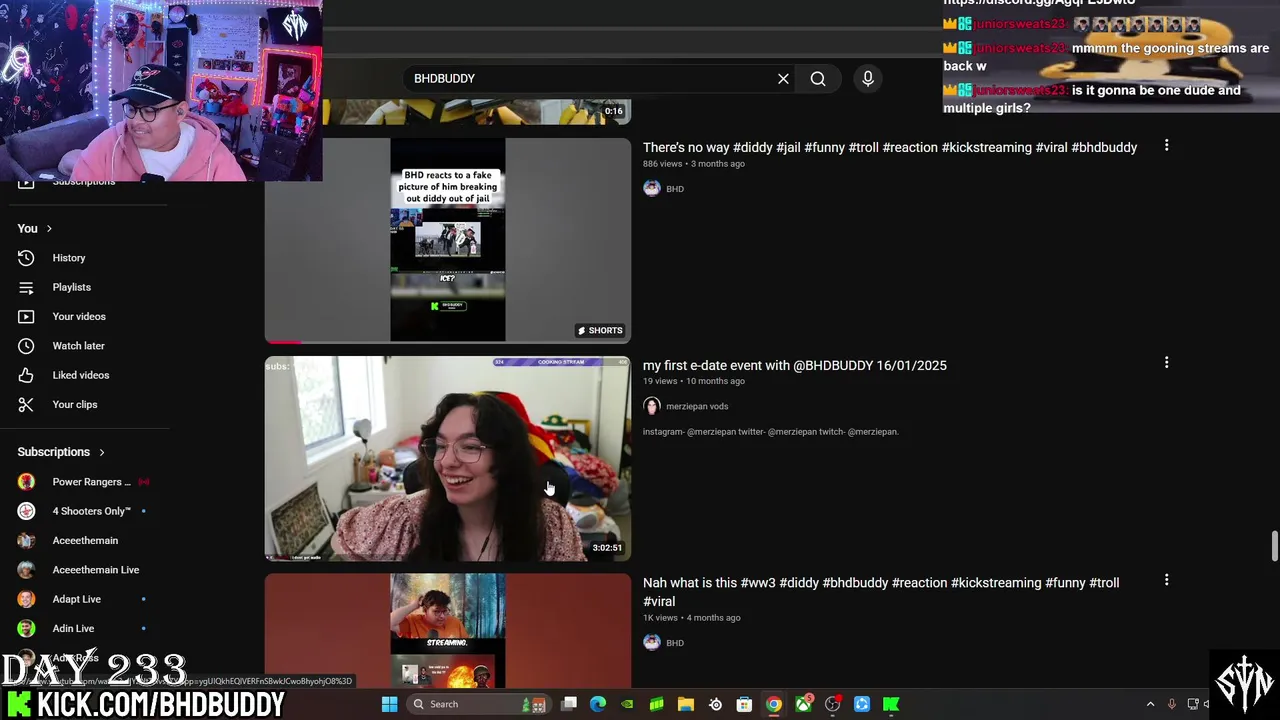Open options menu for the e-date event video
Viewport: 1280px width, 720px height.
click(1166, 363)
